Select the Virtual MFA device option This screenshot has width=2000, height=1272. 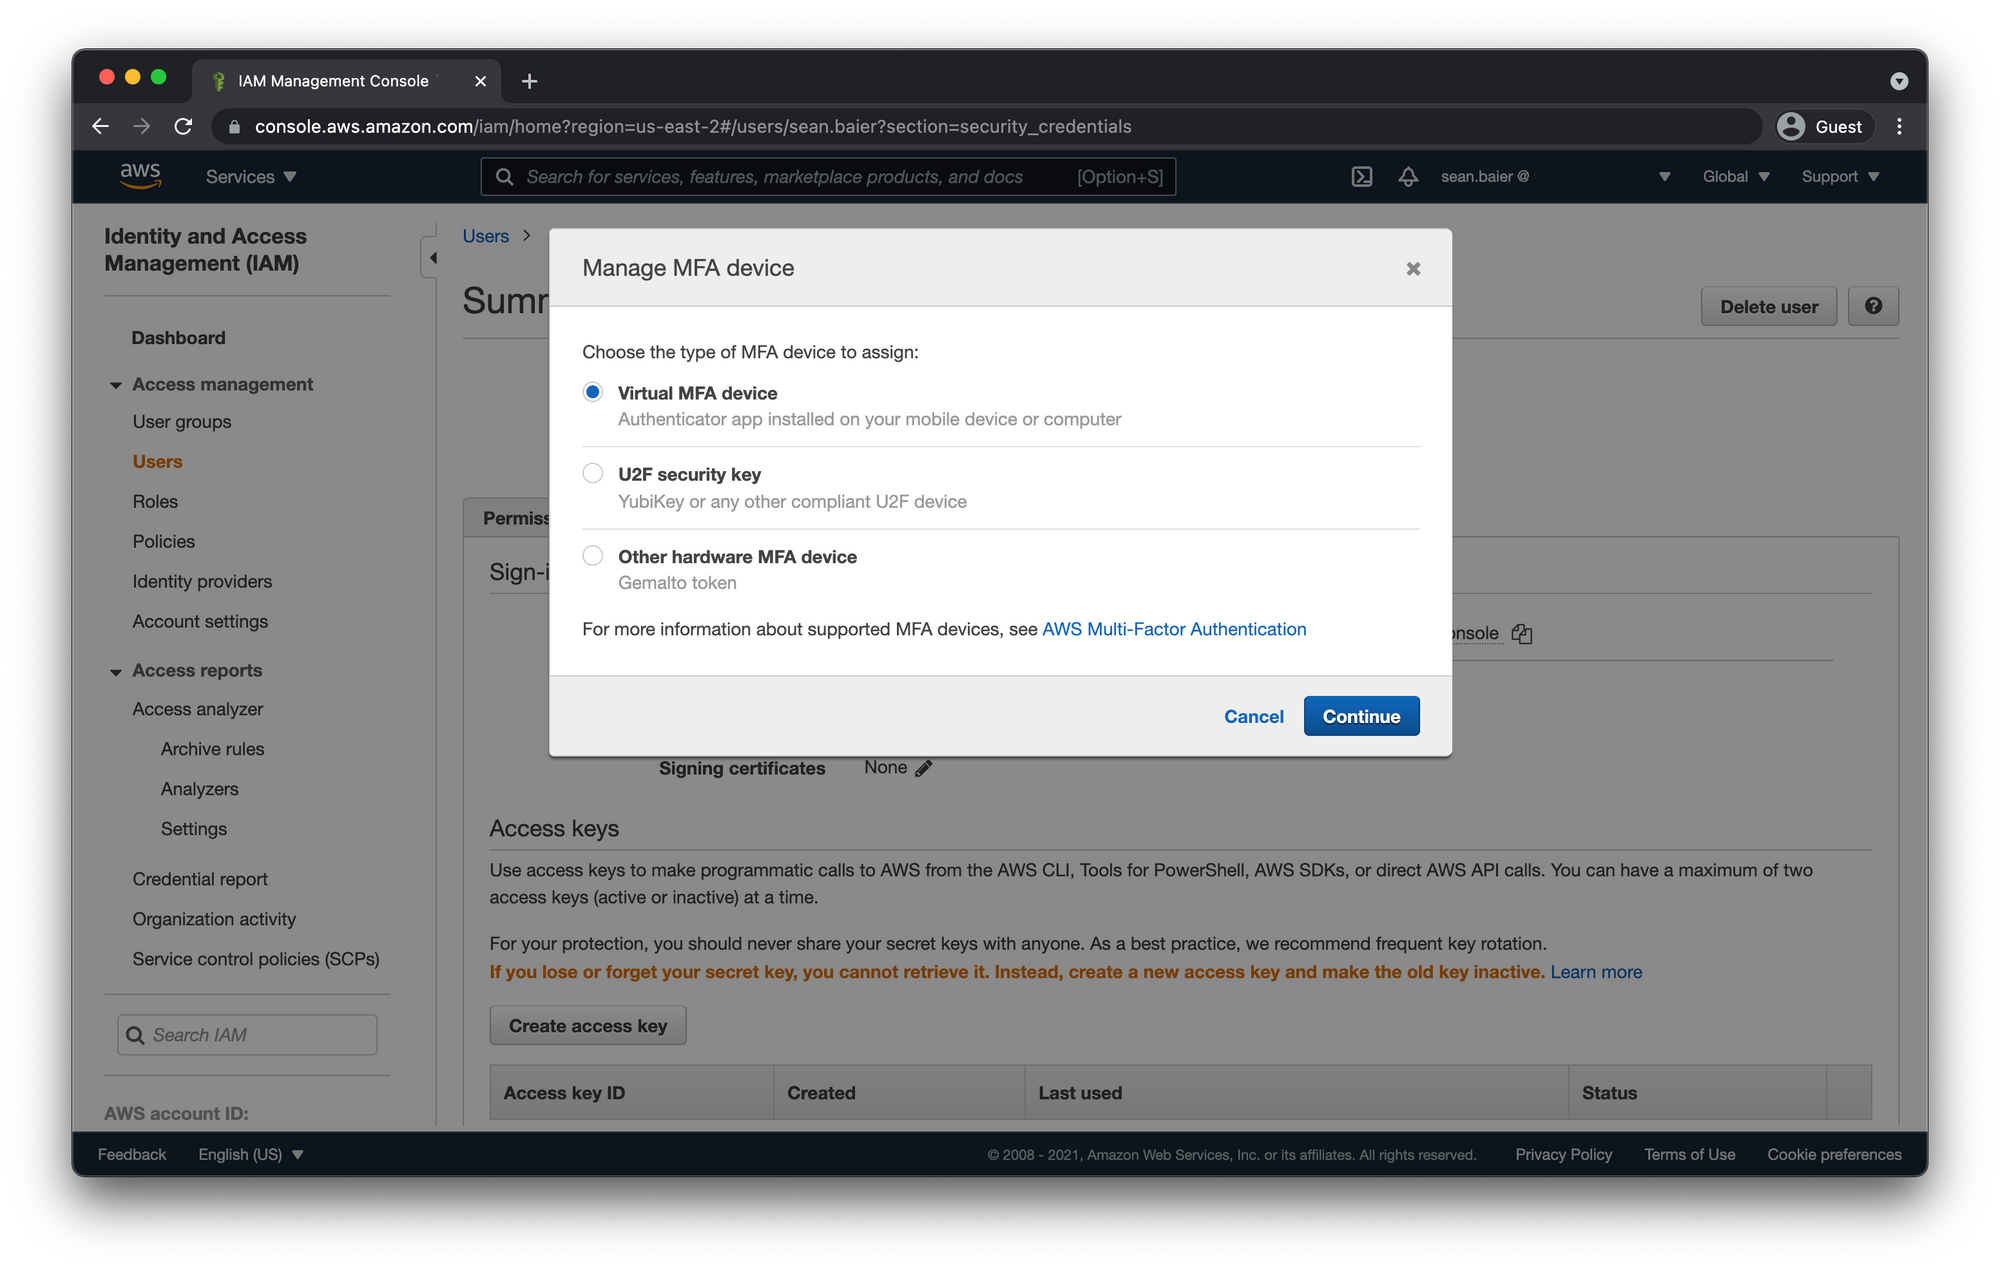[x=593, y=392]
